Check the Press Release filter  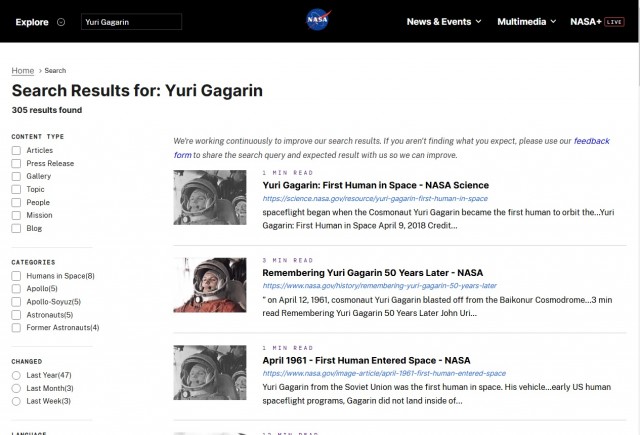pyautogui.click(x=16, y=164)
